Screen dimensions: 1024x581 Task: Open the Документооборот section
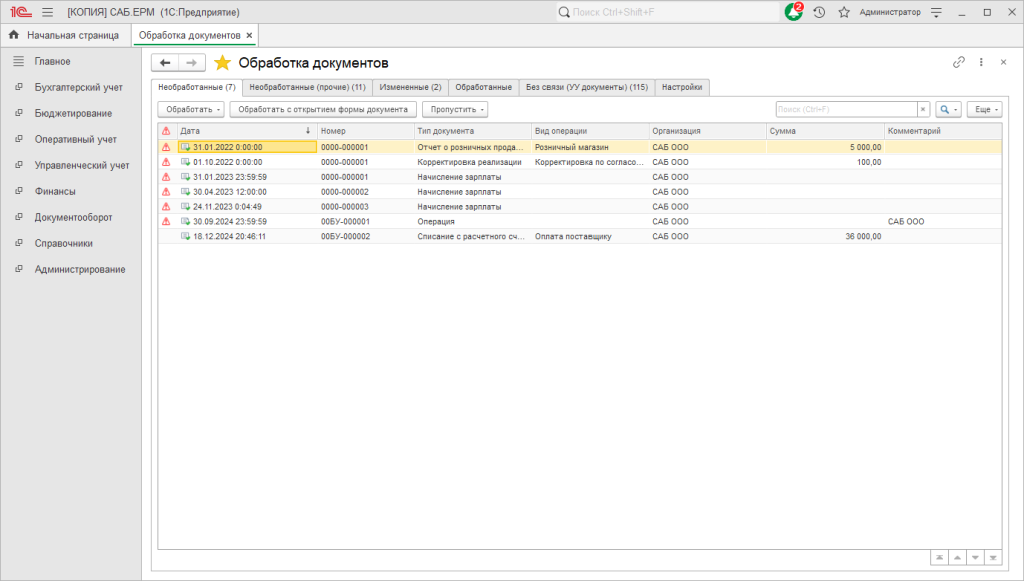pyautogui.click(x=73, y=217)
